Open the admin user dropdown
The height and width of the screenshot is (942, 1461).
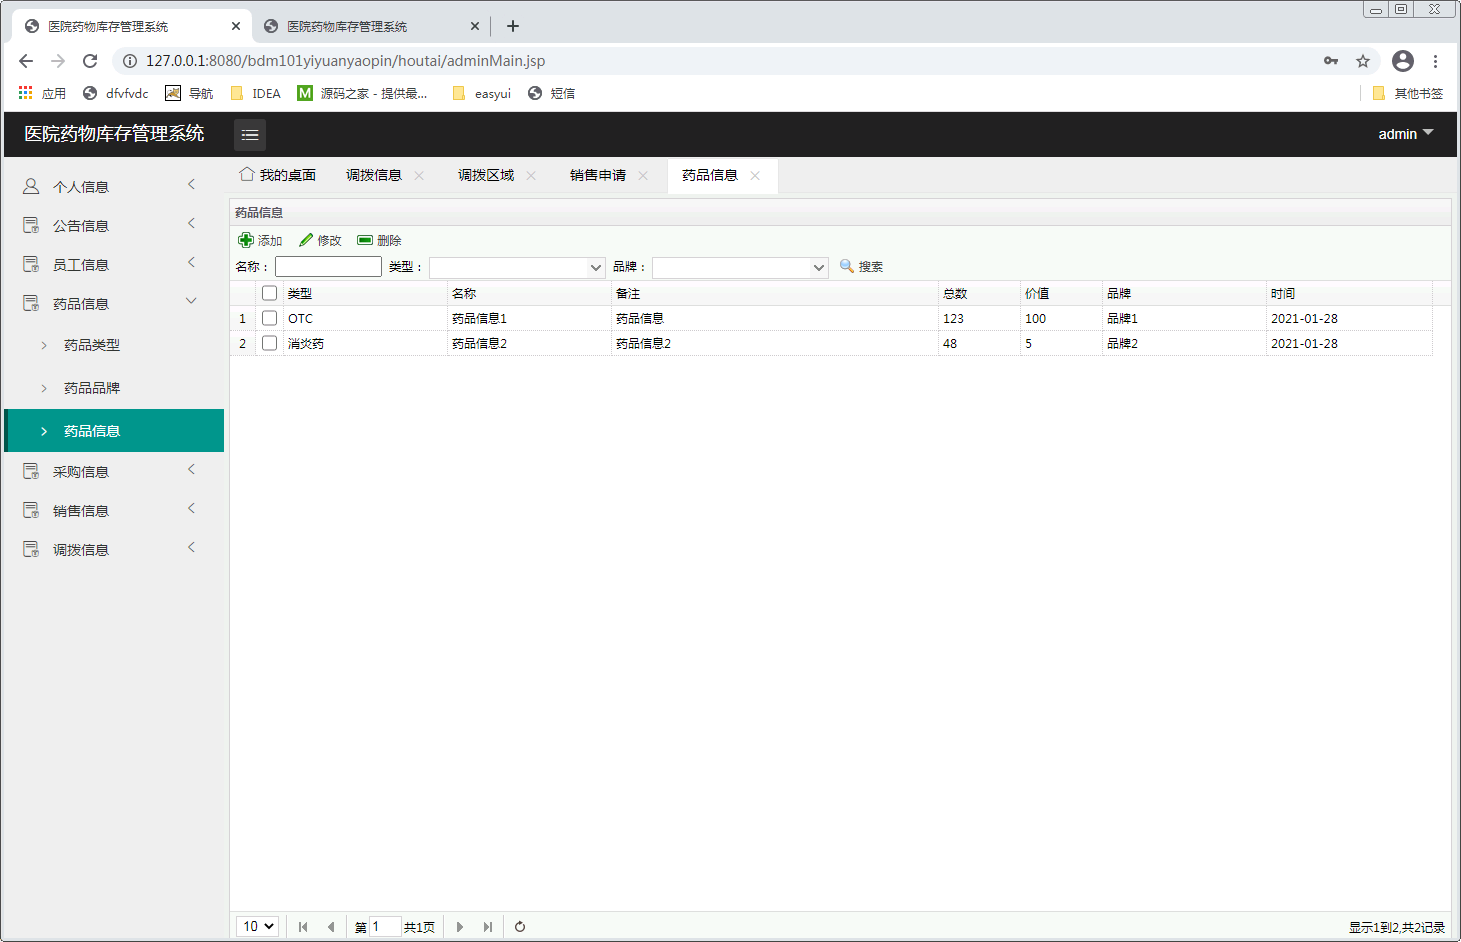[1406, 134]
